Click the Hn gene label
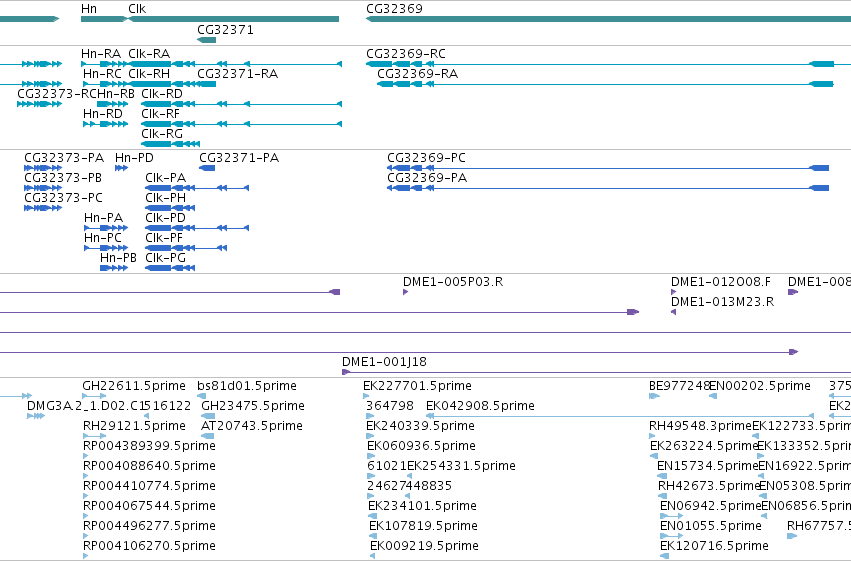Image resolution: width=851 pixels, height=561 pixels. (x=88, y=9)
